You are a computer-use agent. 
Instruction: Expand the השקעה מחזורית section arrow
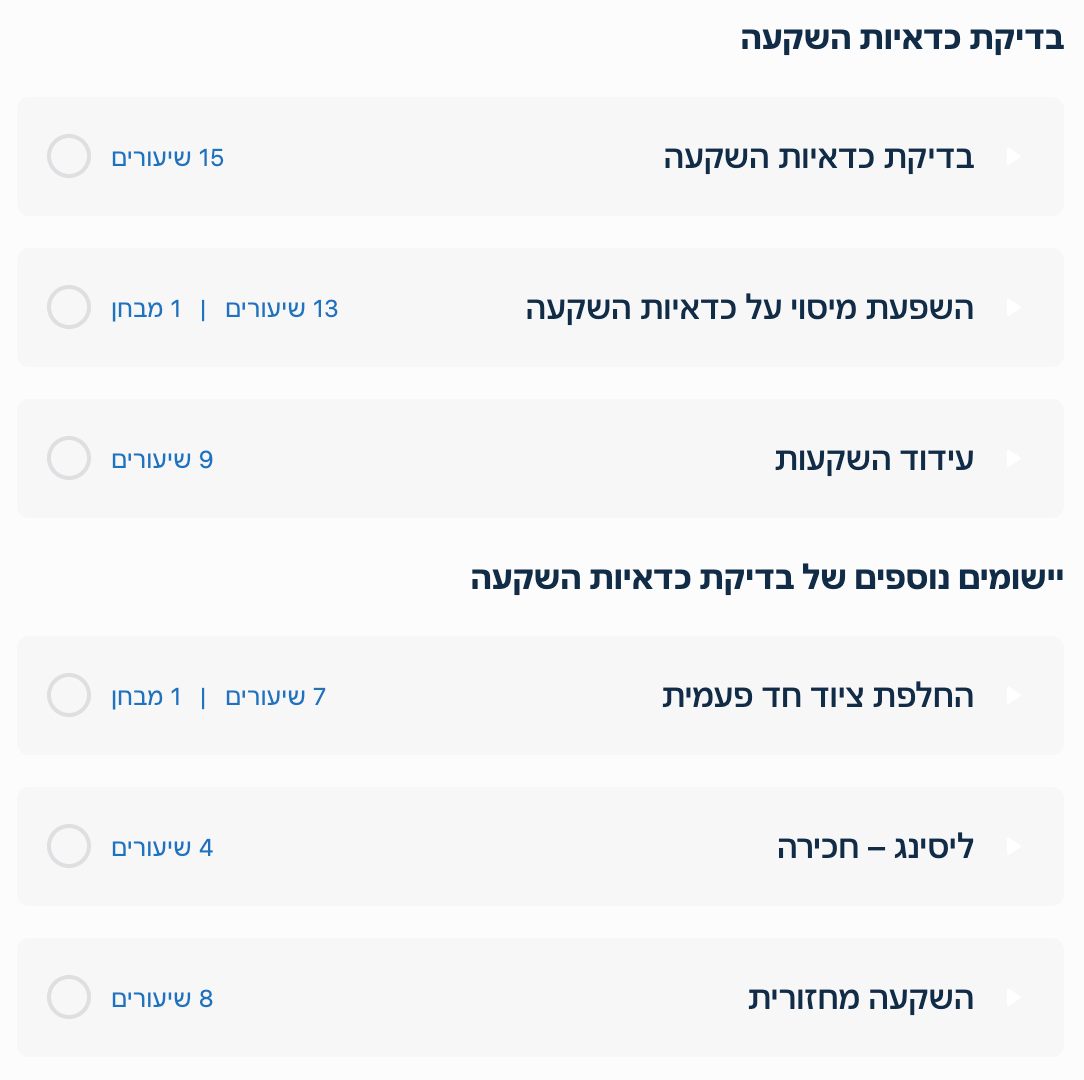pos(1013,998)
